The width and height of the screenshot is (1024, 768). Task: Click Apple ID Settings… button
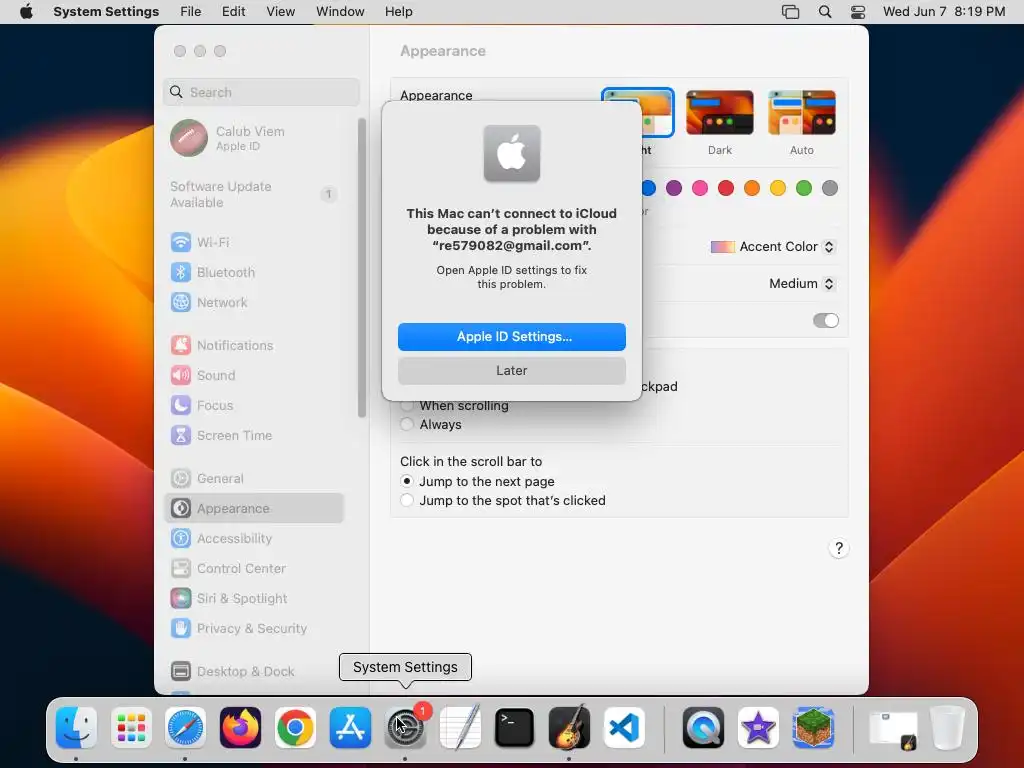pyautogui.click(x=512, y=337)
